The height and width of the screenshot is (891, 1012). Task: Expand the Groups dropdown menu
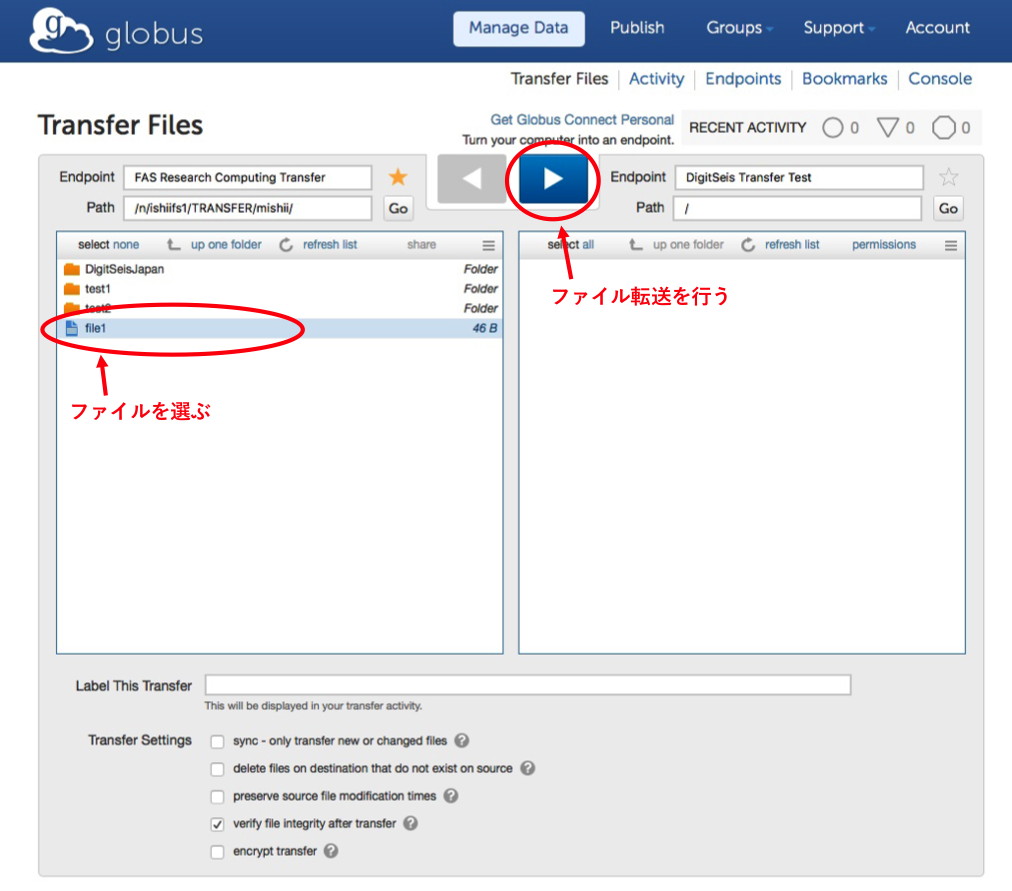point(739,28)
